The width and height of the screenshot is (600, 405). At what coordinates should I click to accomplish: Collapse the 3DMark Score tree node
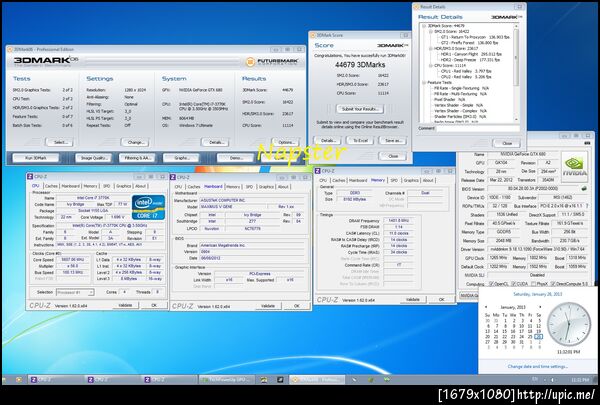coord(424,26)
